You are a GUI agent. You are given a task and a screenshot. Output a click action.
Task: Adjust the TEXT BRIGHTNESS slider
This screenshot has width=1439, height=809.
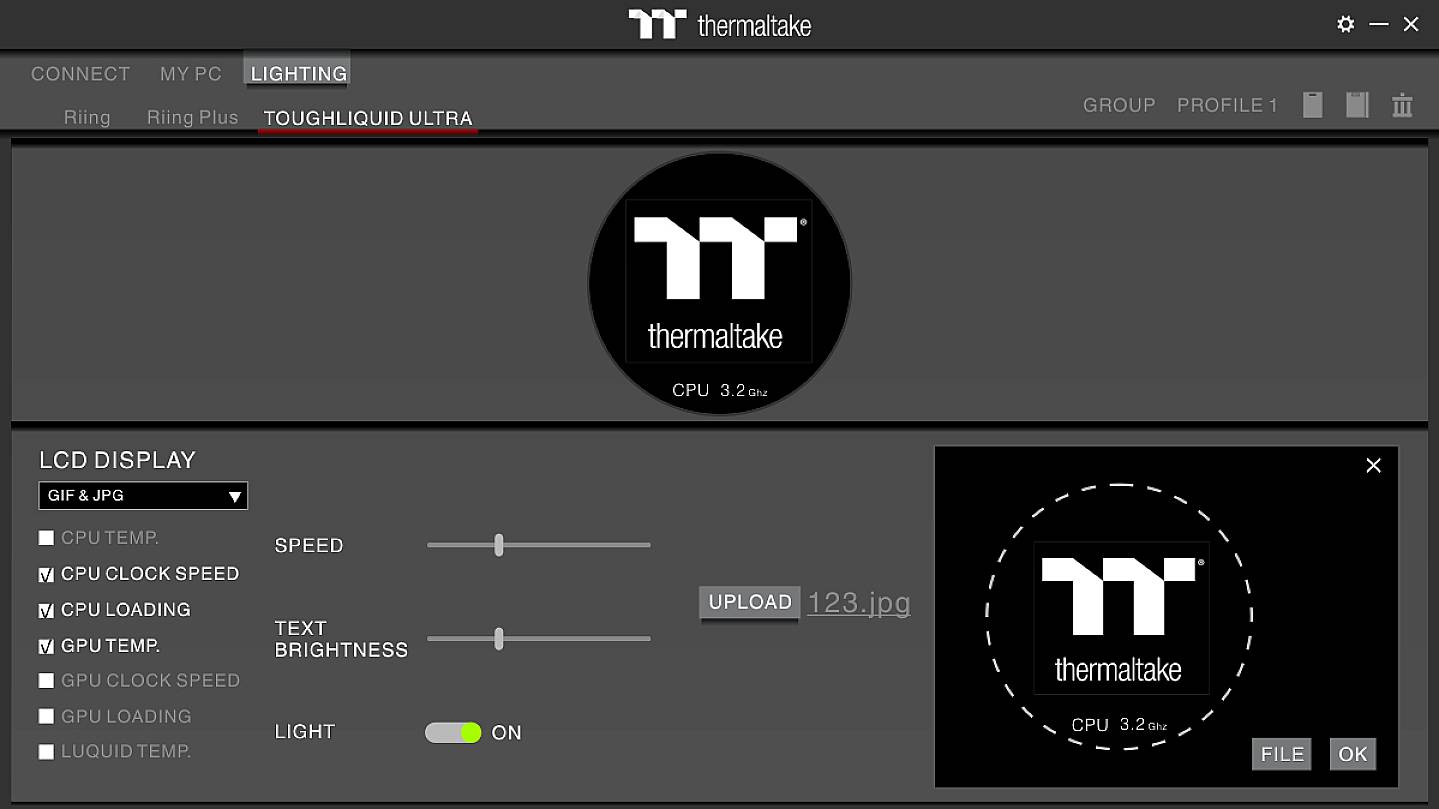coord(498,639)
